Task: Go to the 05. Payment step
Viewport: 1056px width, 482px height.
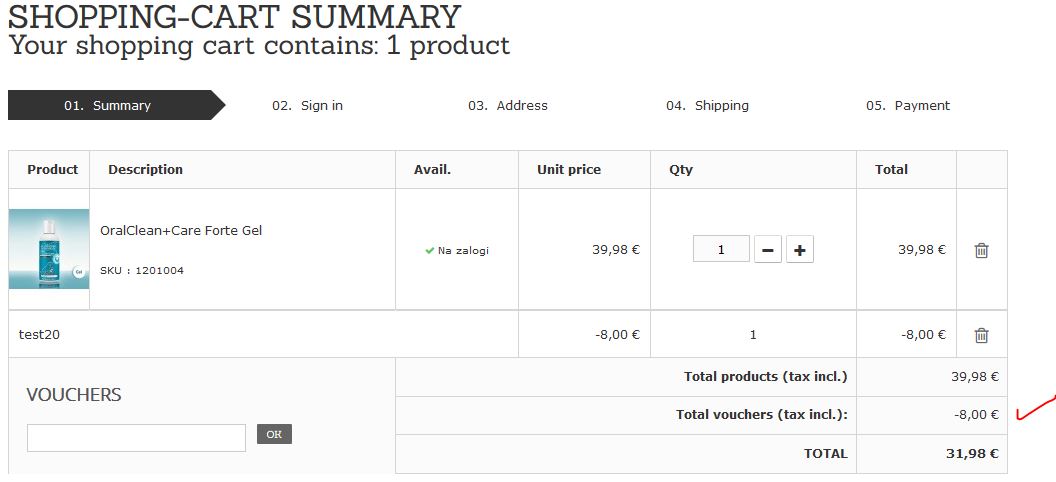Action: pos(908,106)
